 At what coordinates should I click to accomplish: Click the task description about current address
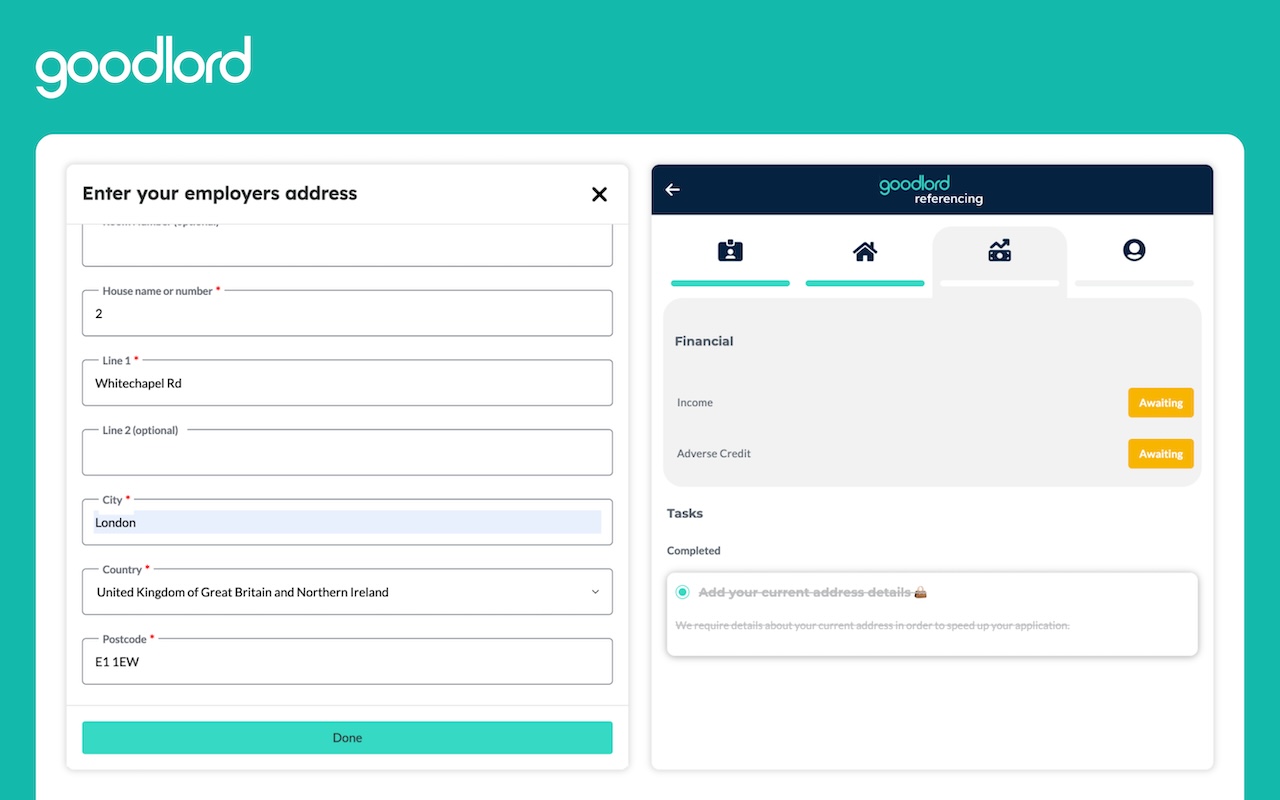tap(872, 626)
